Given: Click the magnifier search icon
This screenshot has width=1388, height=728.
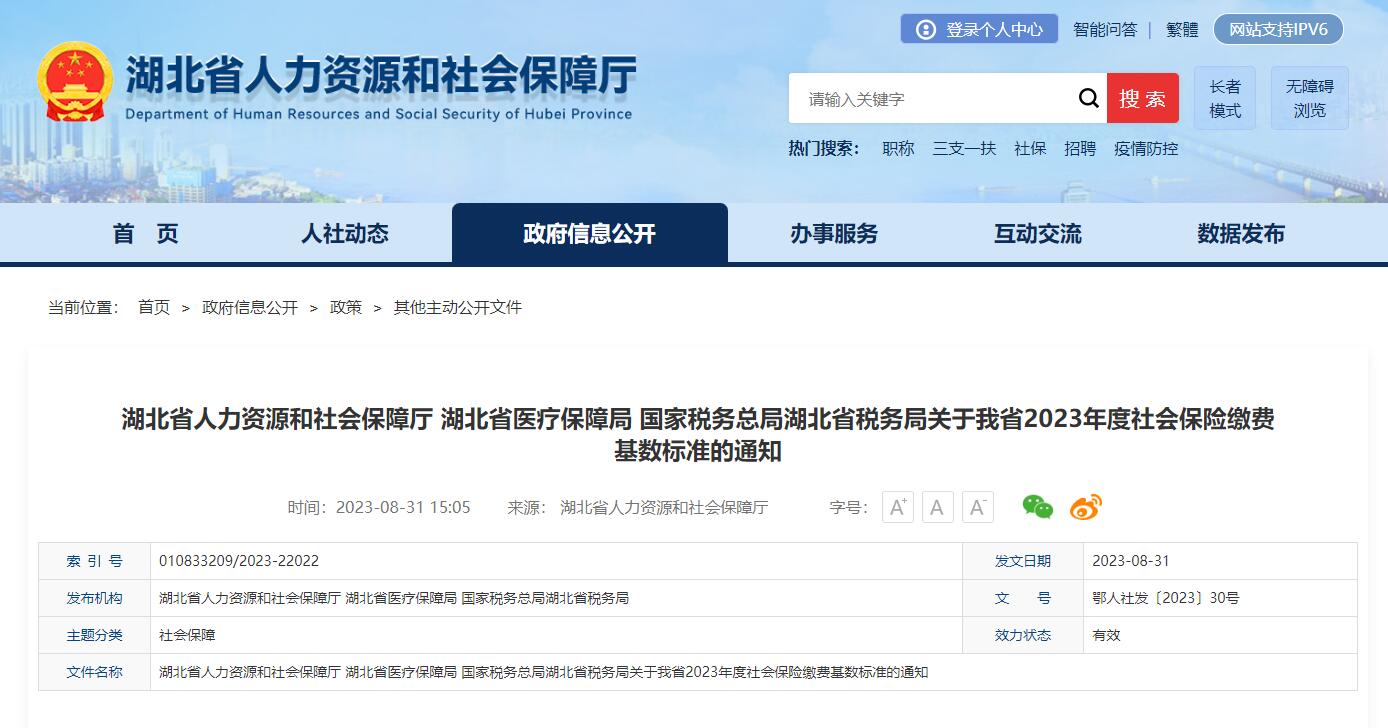Looking at the screenshot, I should tap(1088, 98).
